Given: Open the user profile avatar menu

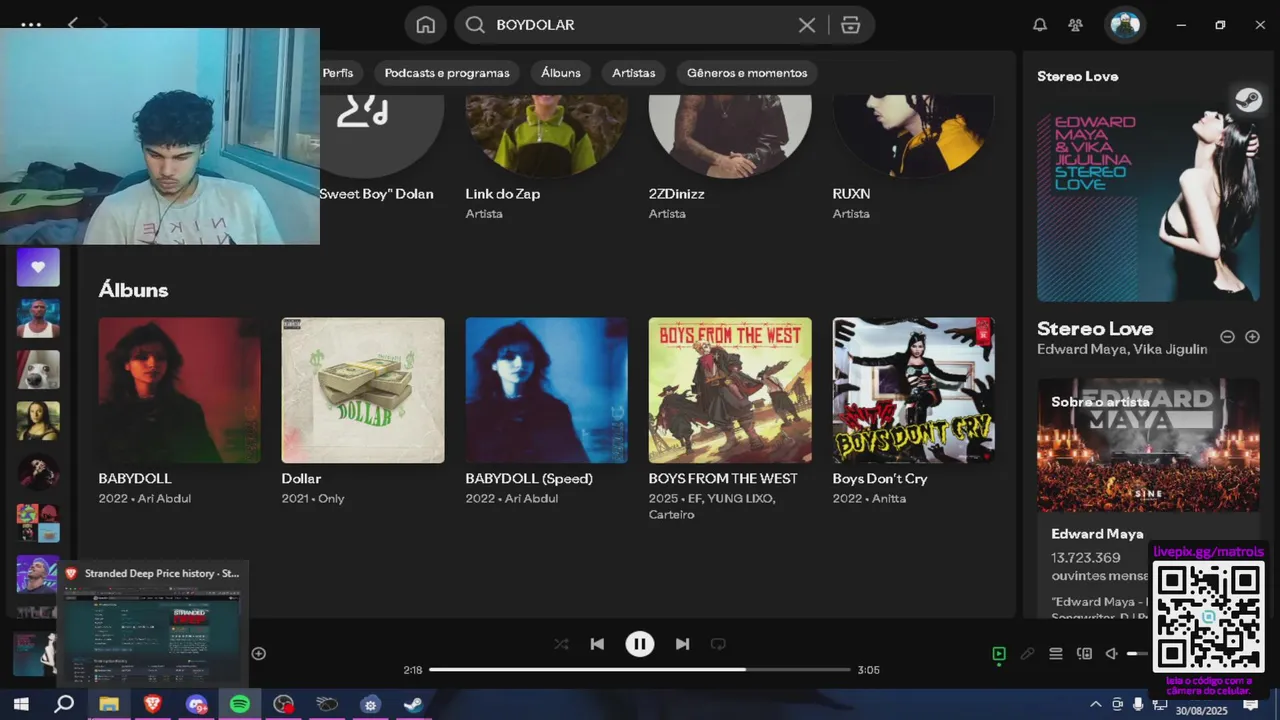Looking at the screenshot, I should [x=1125, y=25].
